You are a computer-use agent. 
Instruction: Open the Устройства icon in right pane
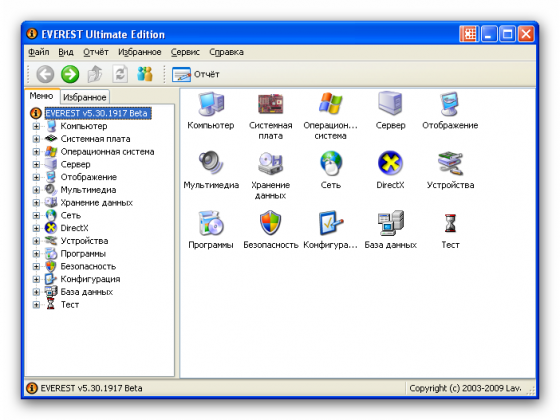pyautogui.click(x=450, y=163)
